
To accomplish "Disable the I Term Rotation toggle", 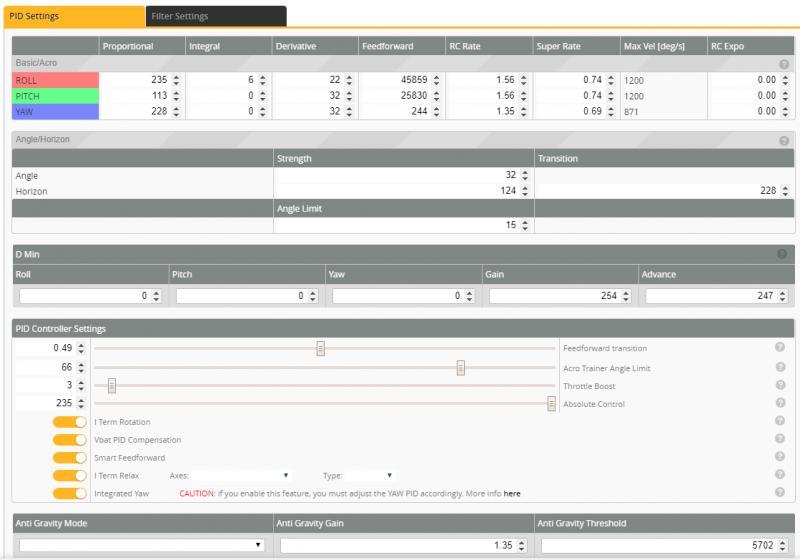I will click(x=70, y=422).
